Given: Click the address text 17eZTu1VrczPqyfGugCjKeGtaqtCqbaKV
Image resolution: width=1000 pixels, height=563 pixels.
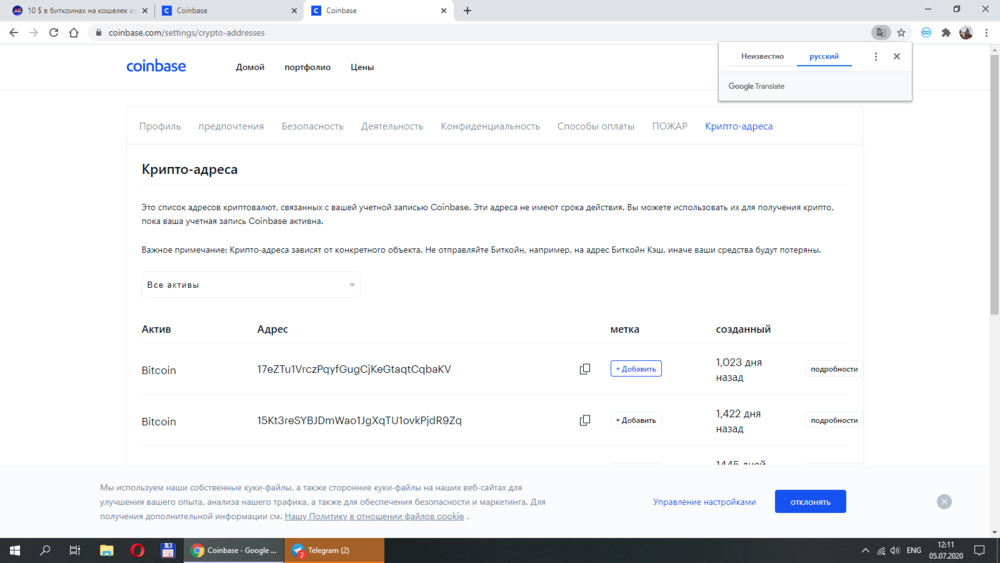Looking at the screenshot, I should [354, 369].
